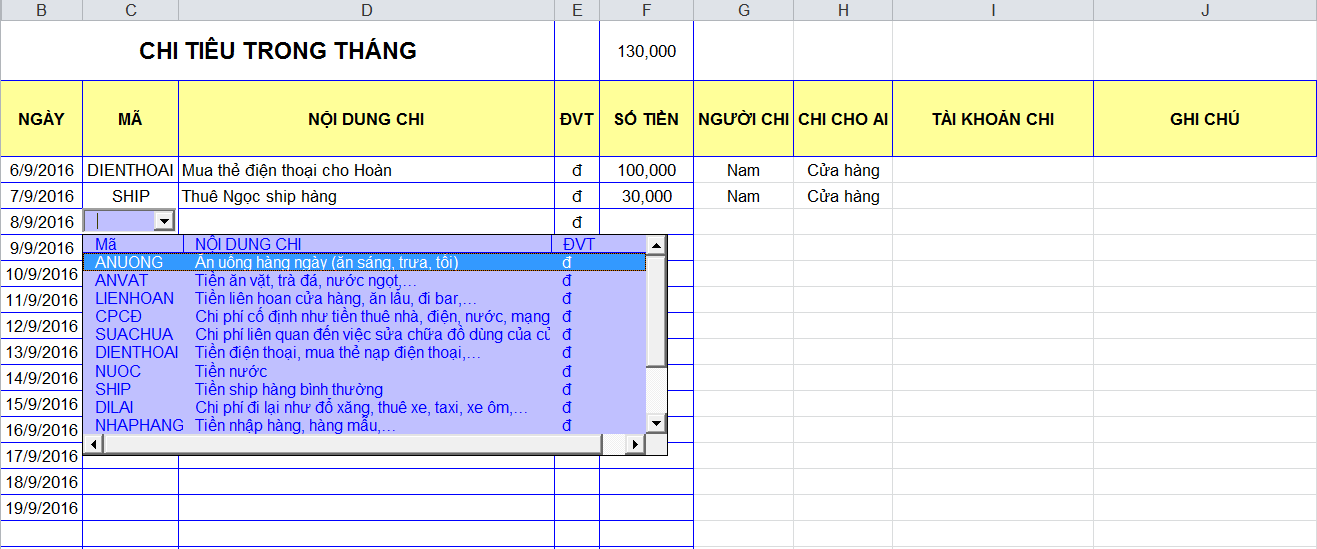The height and width of the screenshot is (549, 1317).
Task: Click the list's scroll left arrow
Action: (94, 444)
